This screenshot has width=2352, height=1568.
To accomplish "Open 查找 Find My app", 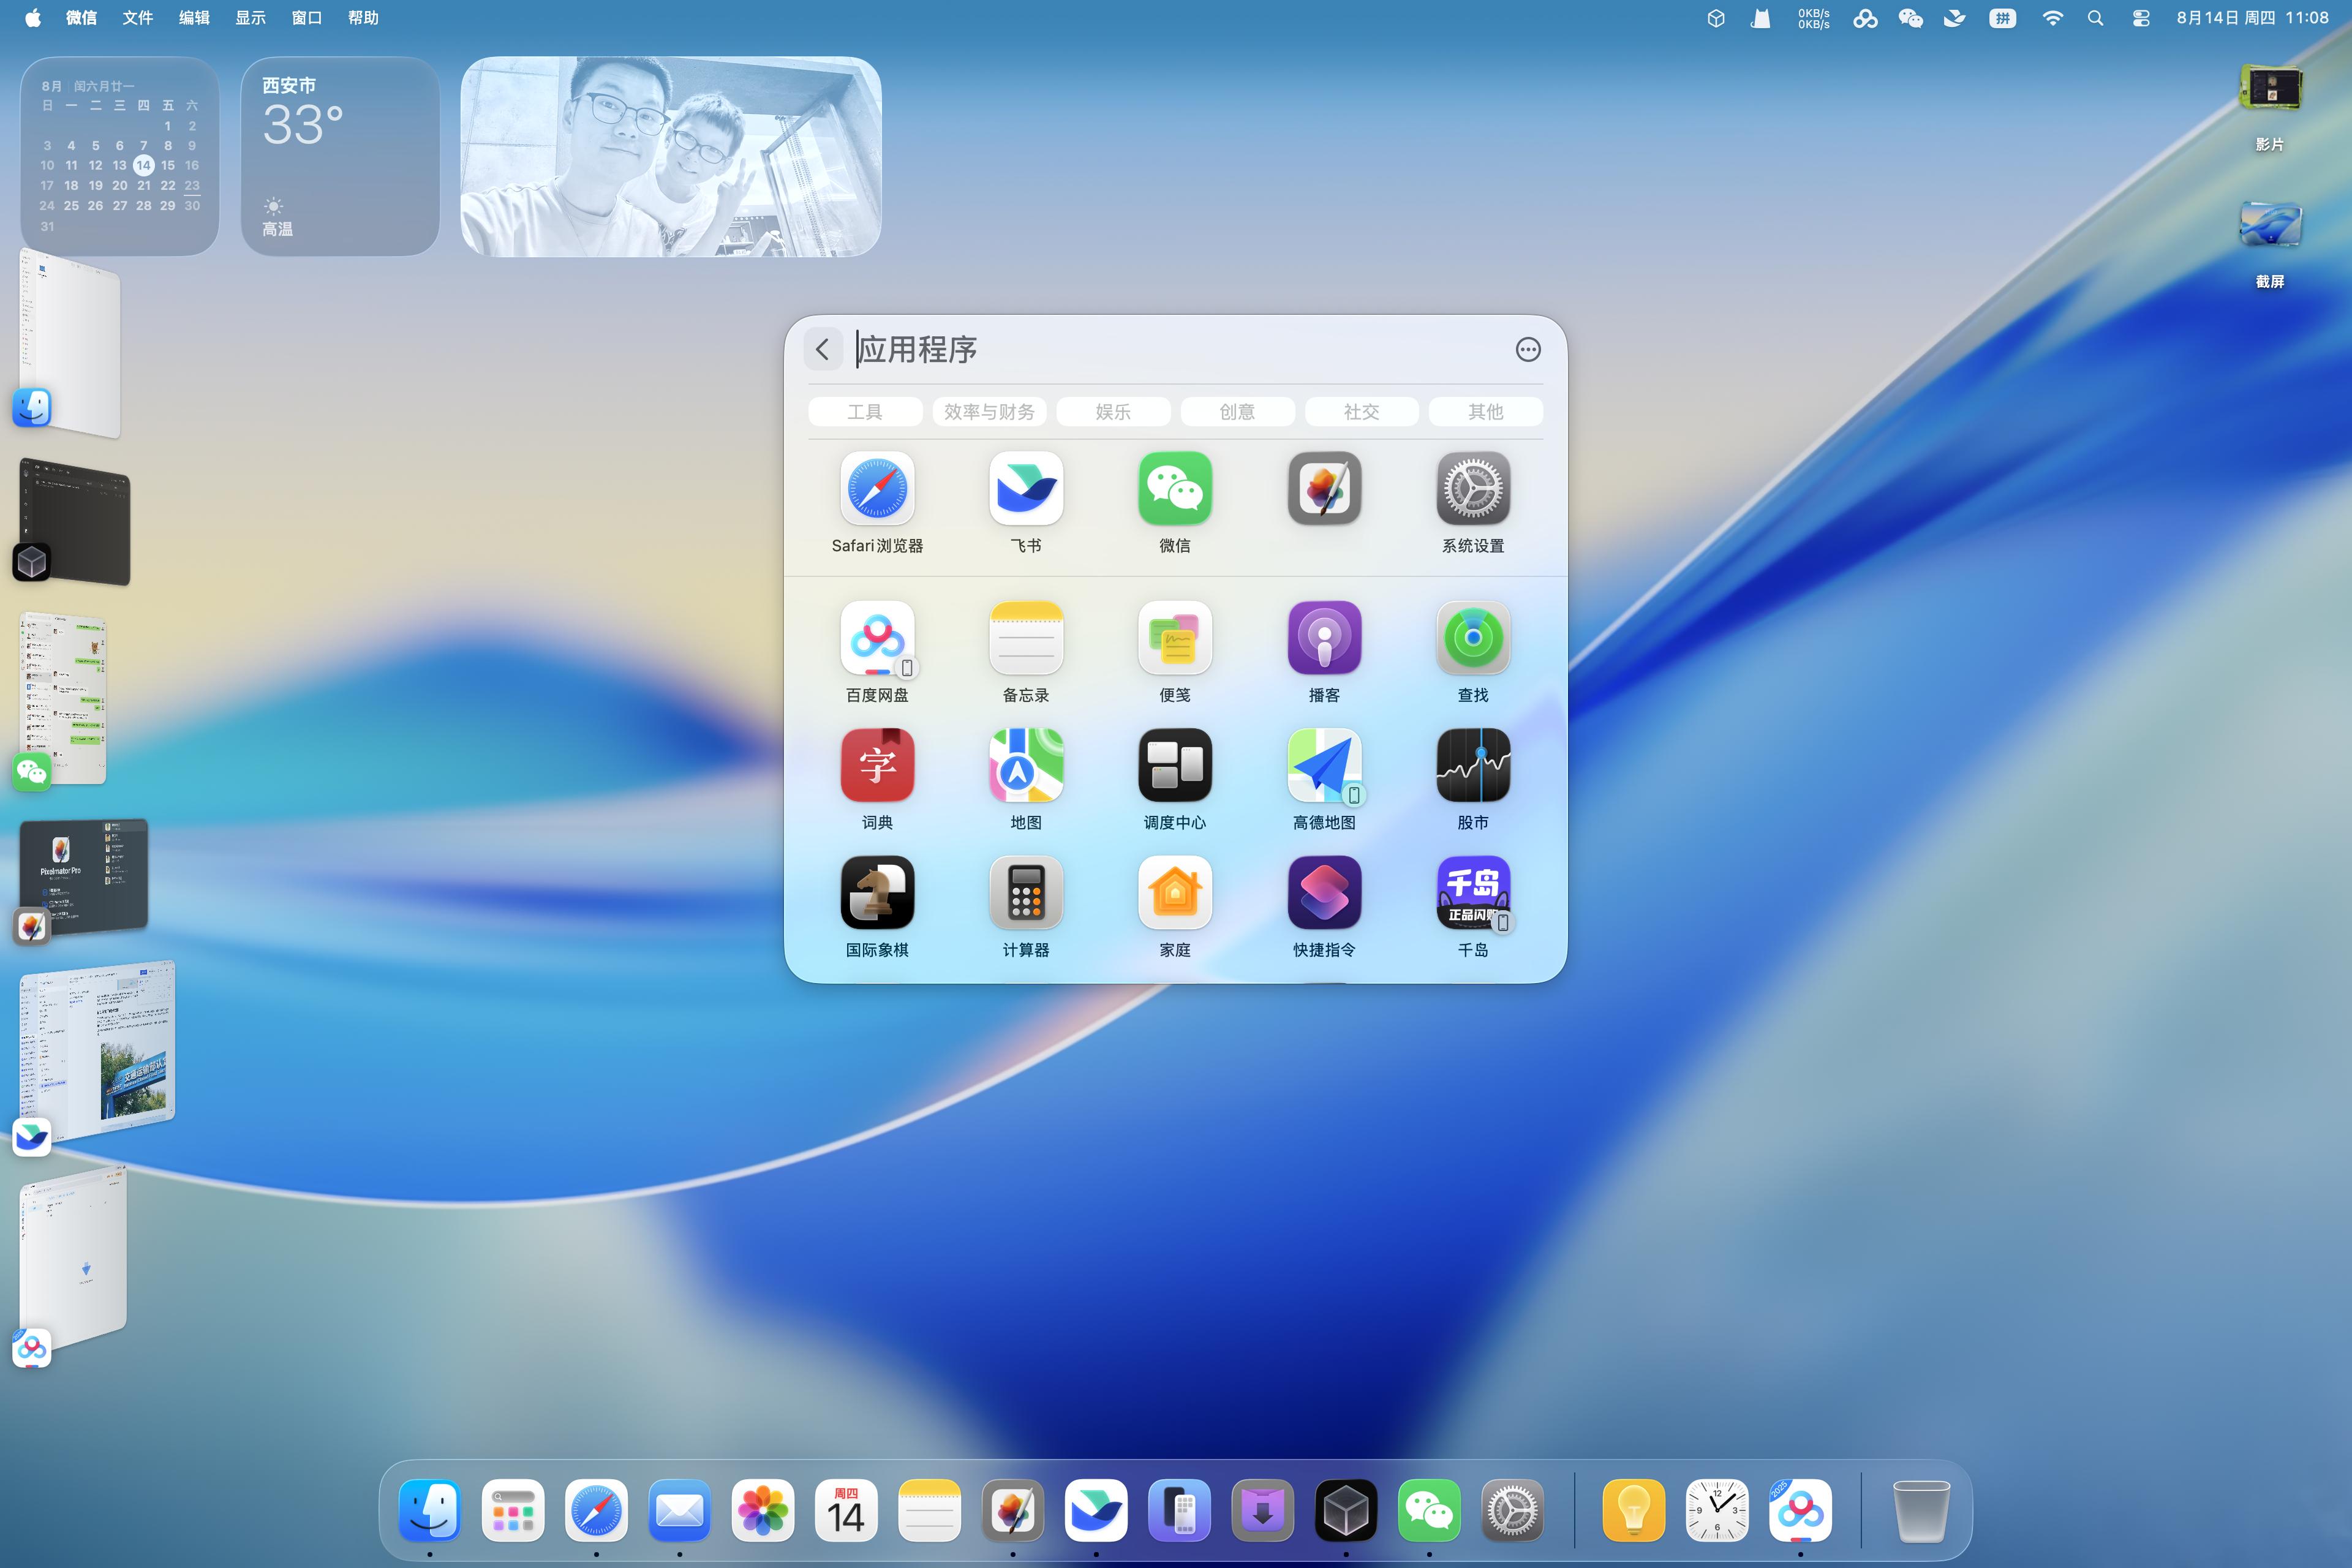I will tap(1473, 638).
